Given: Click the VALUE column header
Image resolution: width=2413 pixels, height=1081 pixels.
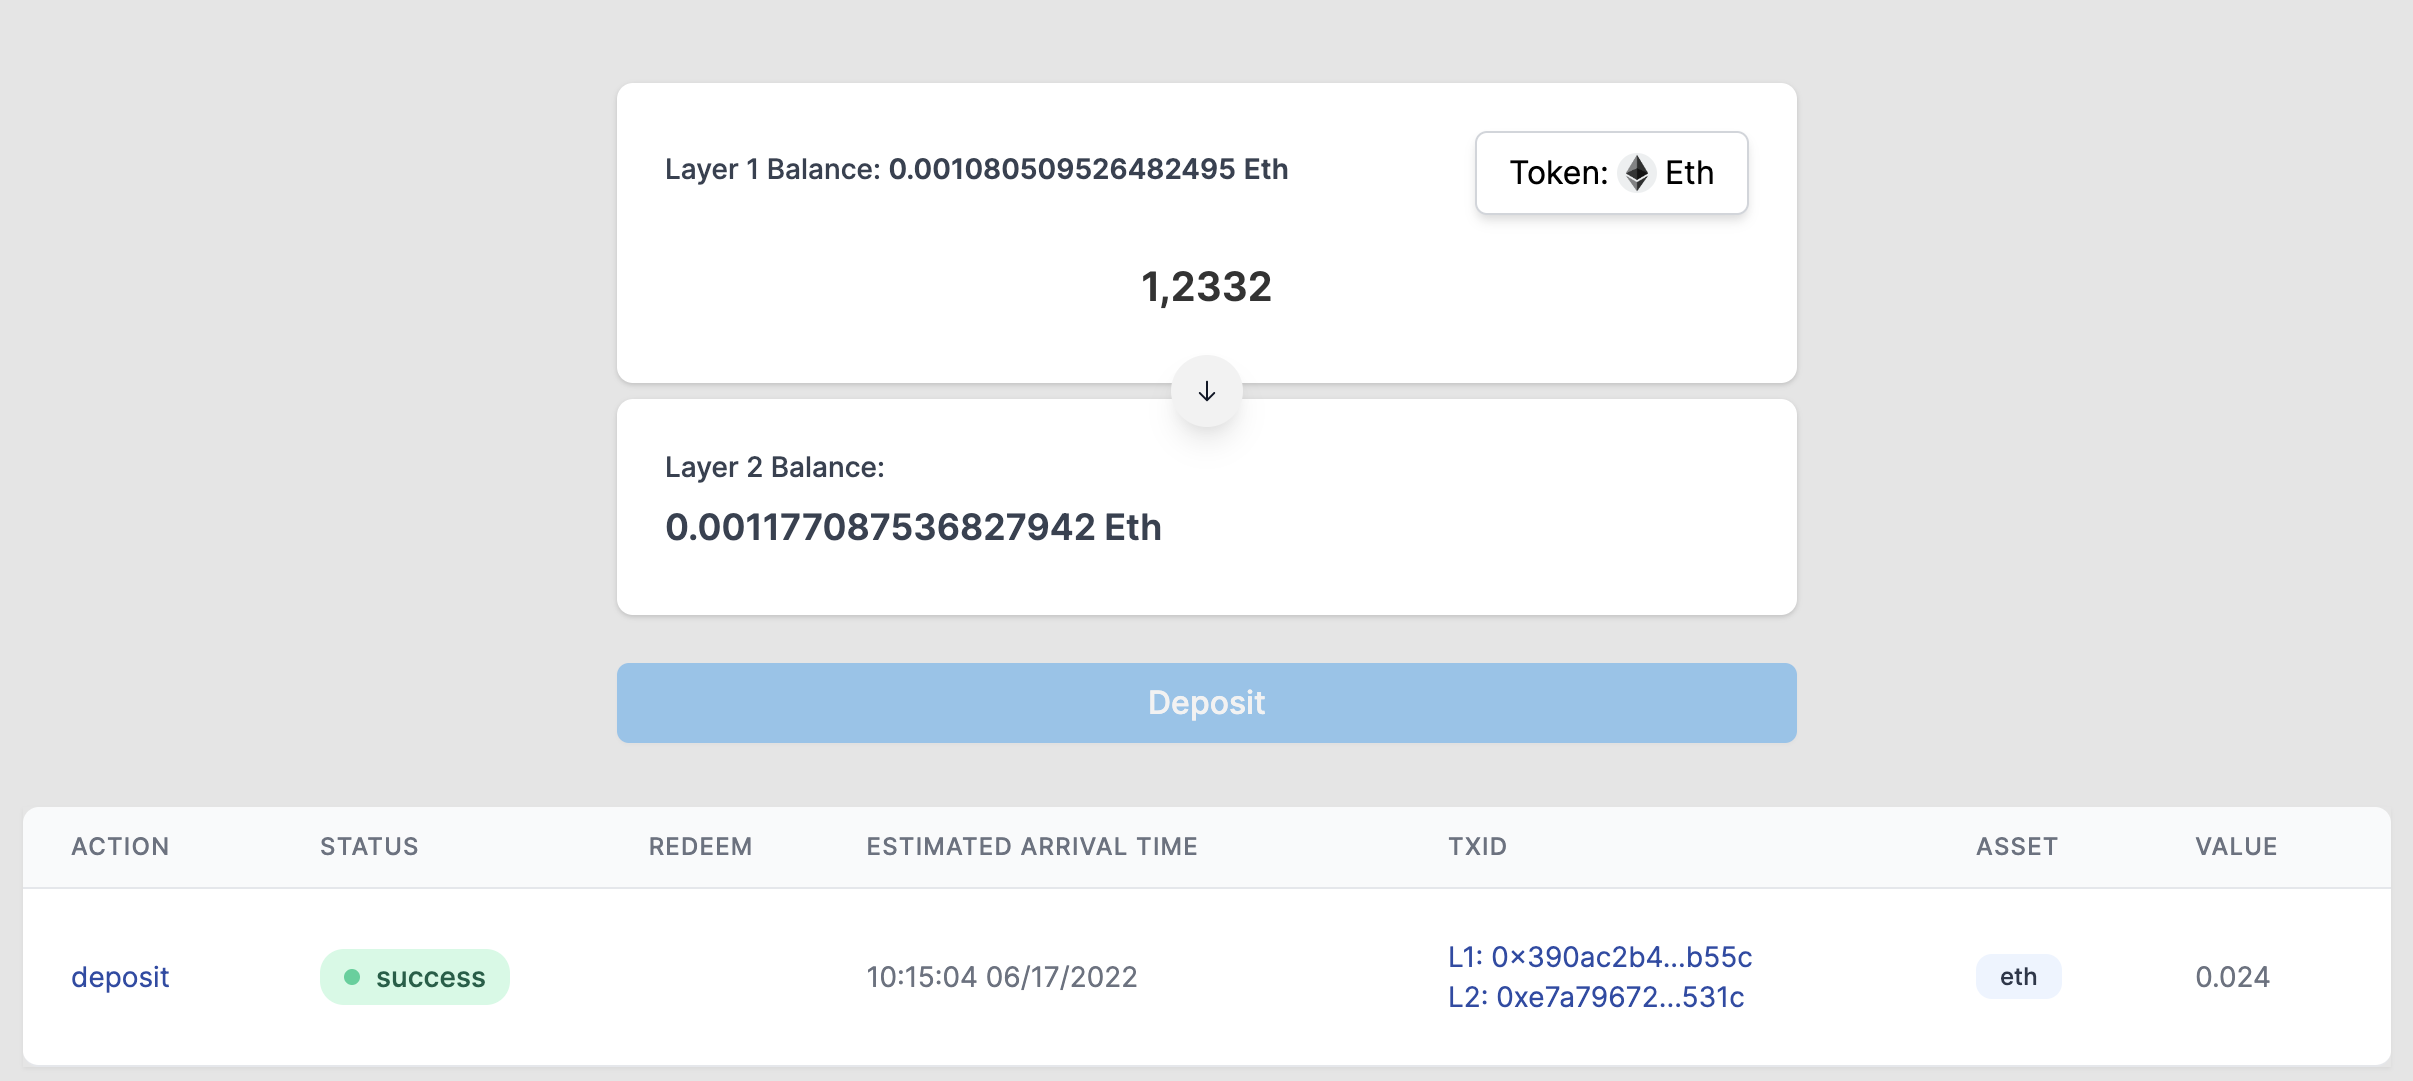Looking at the screenshot, I should tap(2236, 846).
